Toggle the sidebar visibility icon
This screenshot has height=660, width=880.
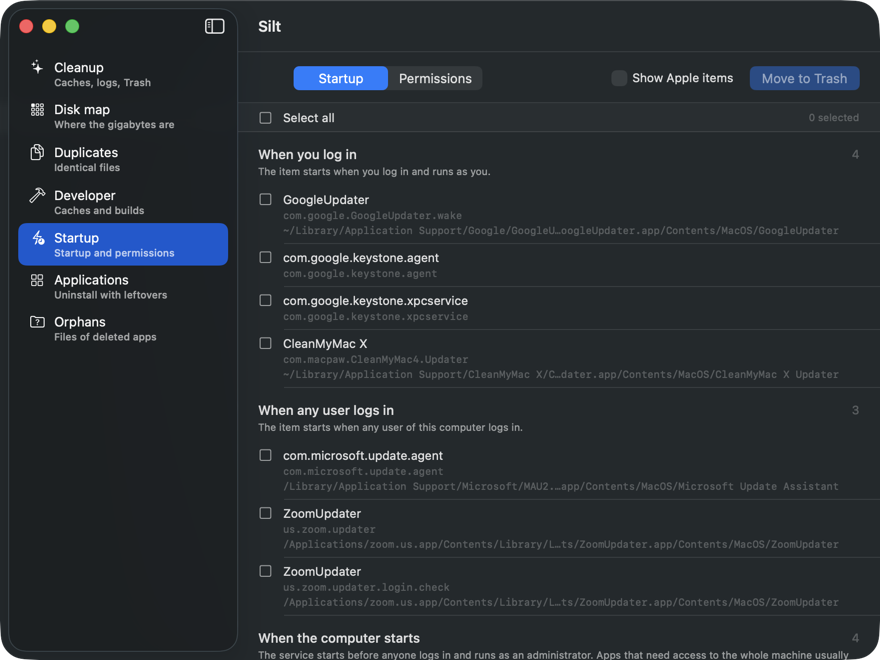coord(214,26)
